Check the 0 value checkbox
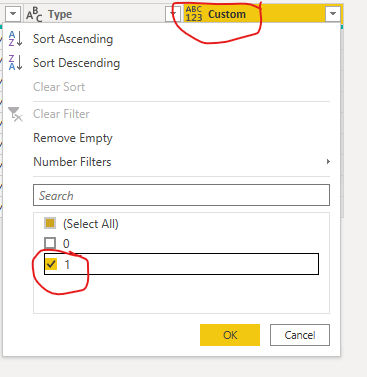 click(x=50, y=243)
